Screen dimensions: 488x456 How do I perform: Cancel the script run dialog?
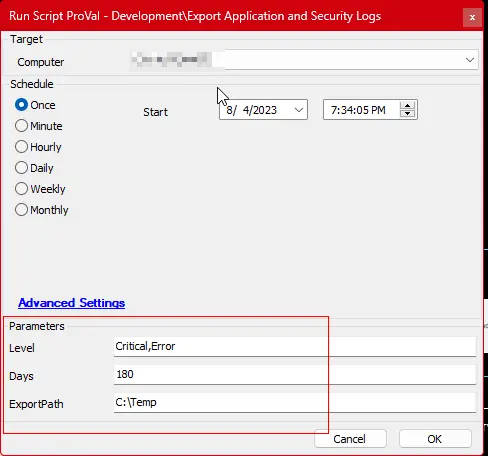click(350, 439)
